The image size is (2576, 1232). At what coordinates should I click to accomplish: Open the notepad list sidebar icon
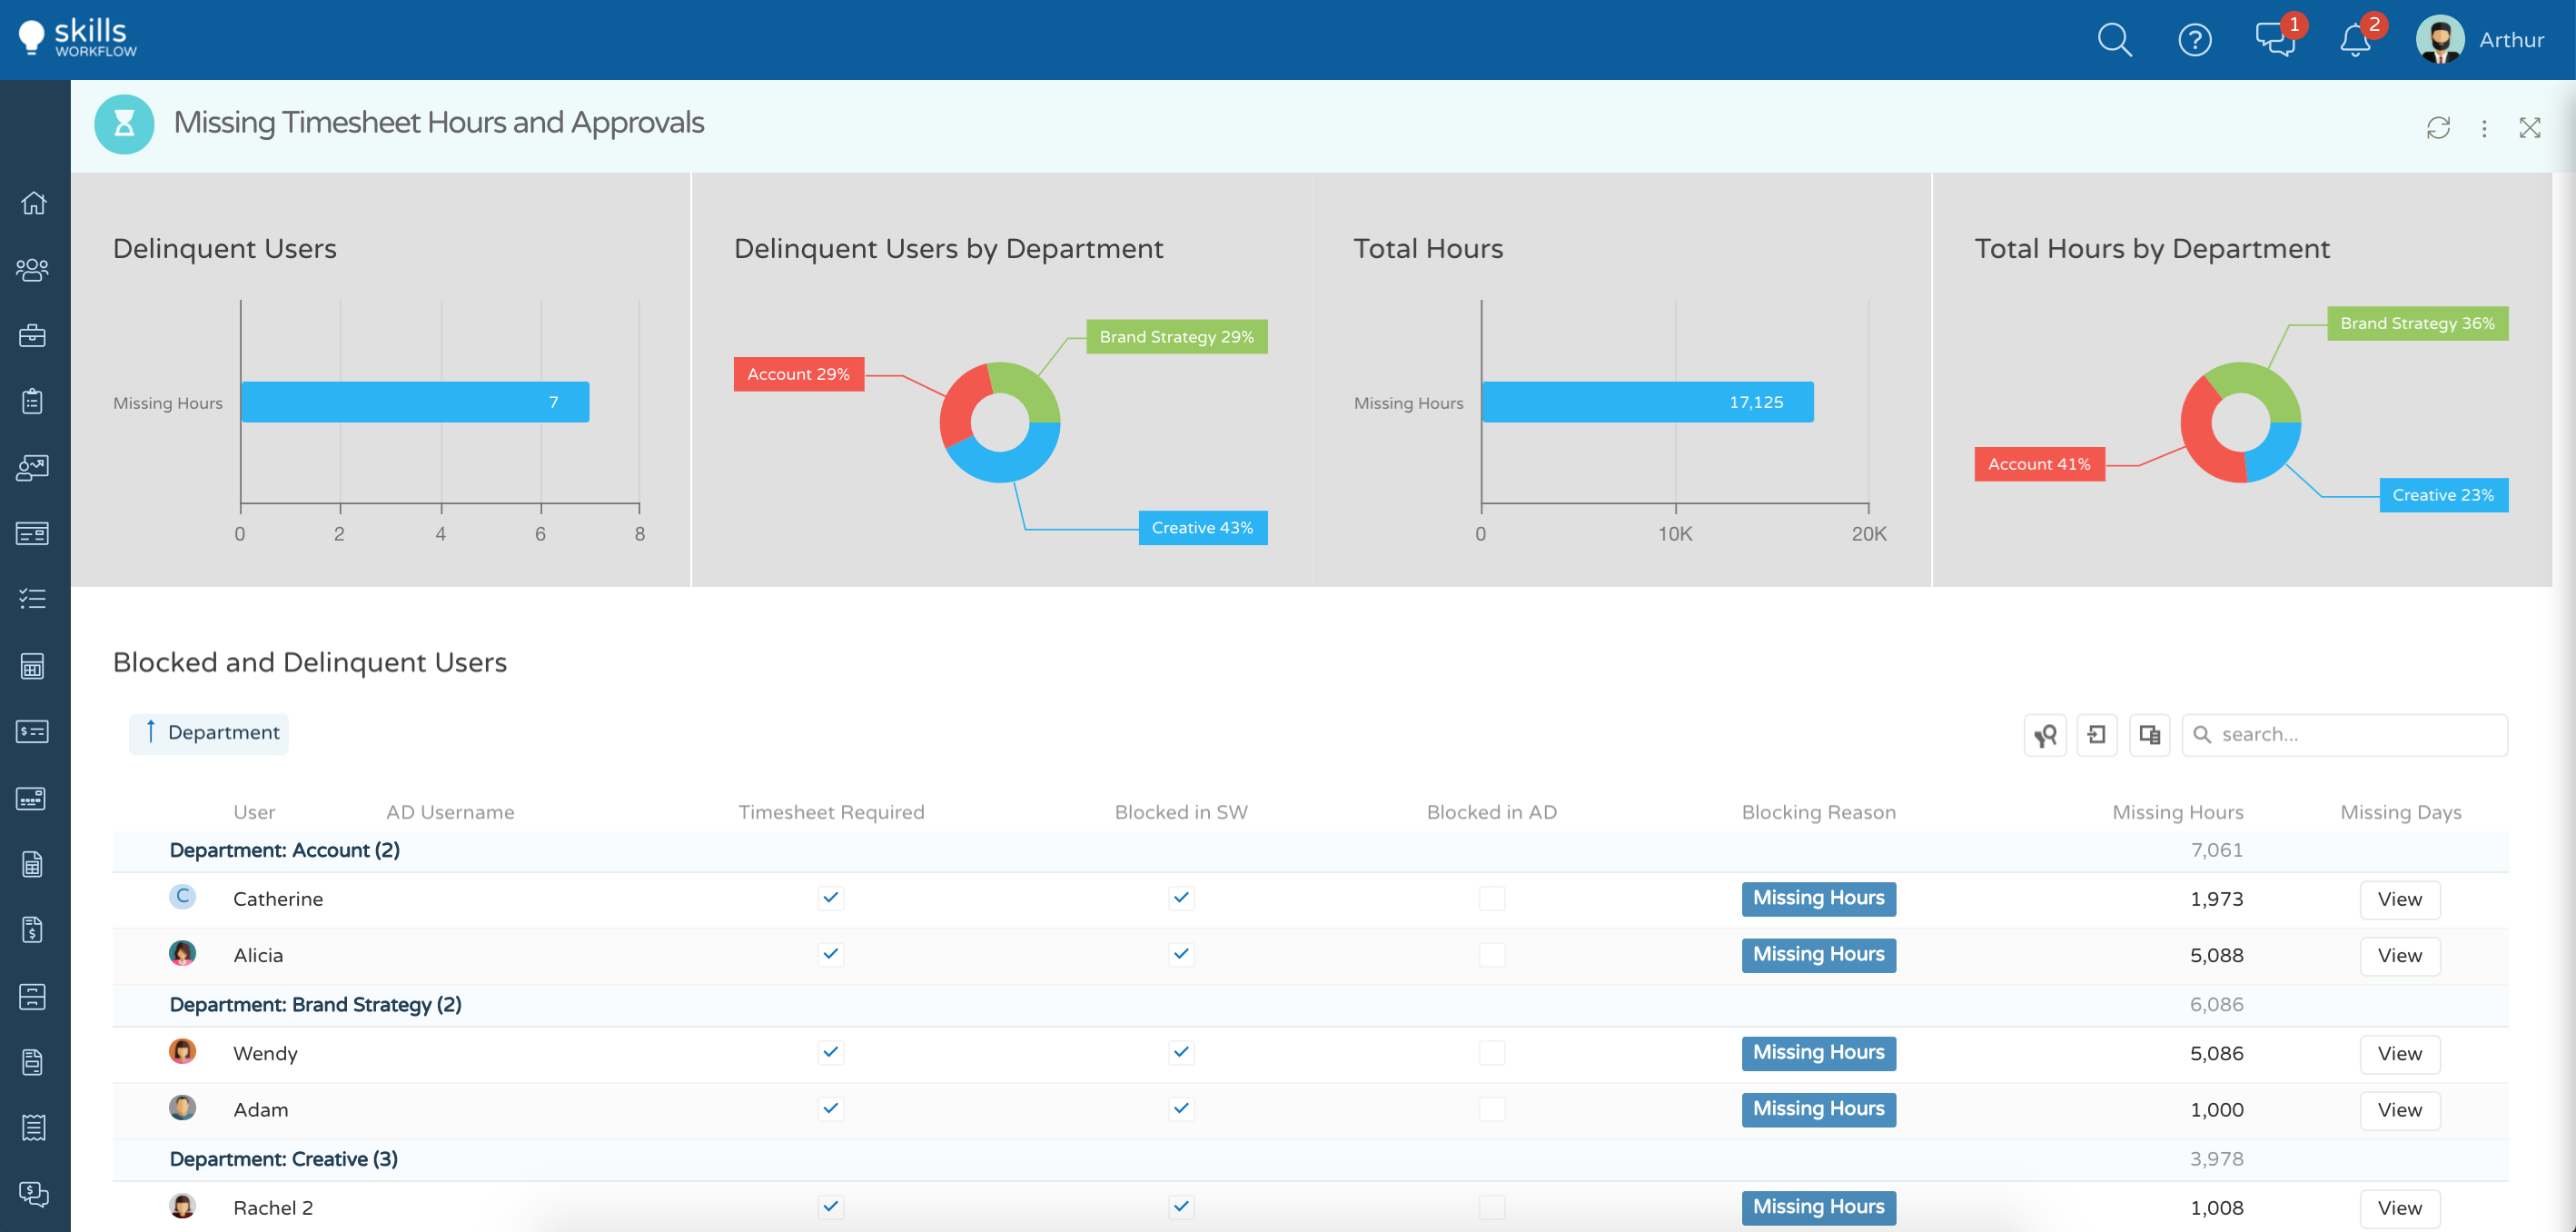pos(33,1128)
